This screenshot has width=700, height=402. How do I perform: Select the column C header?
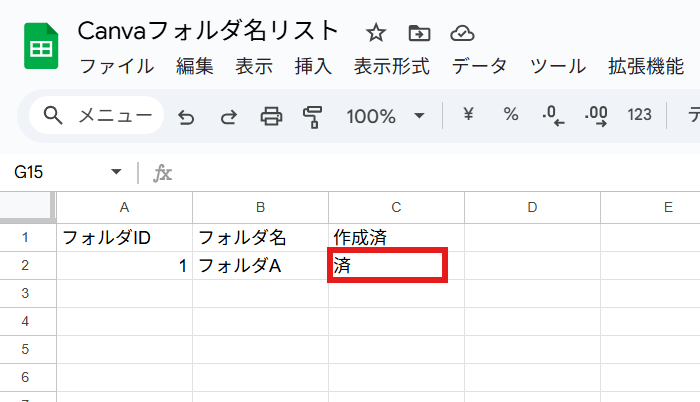pyautogui.click(x=396, y=207)
